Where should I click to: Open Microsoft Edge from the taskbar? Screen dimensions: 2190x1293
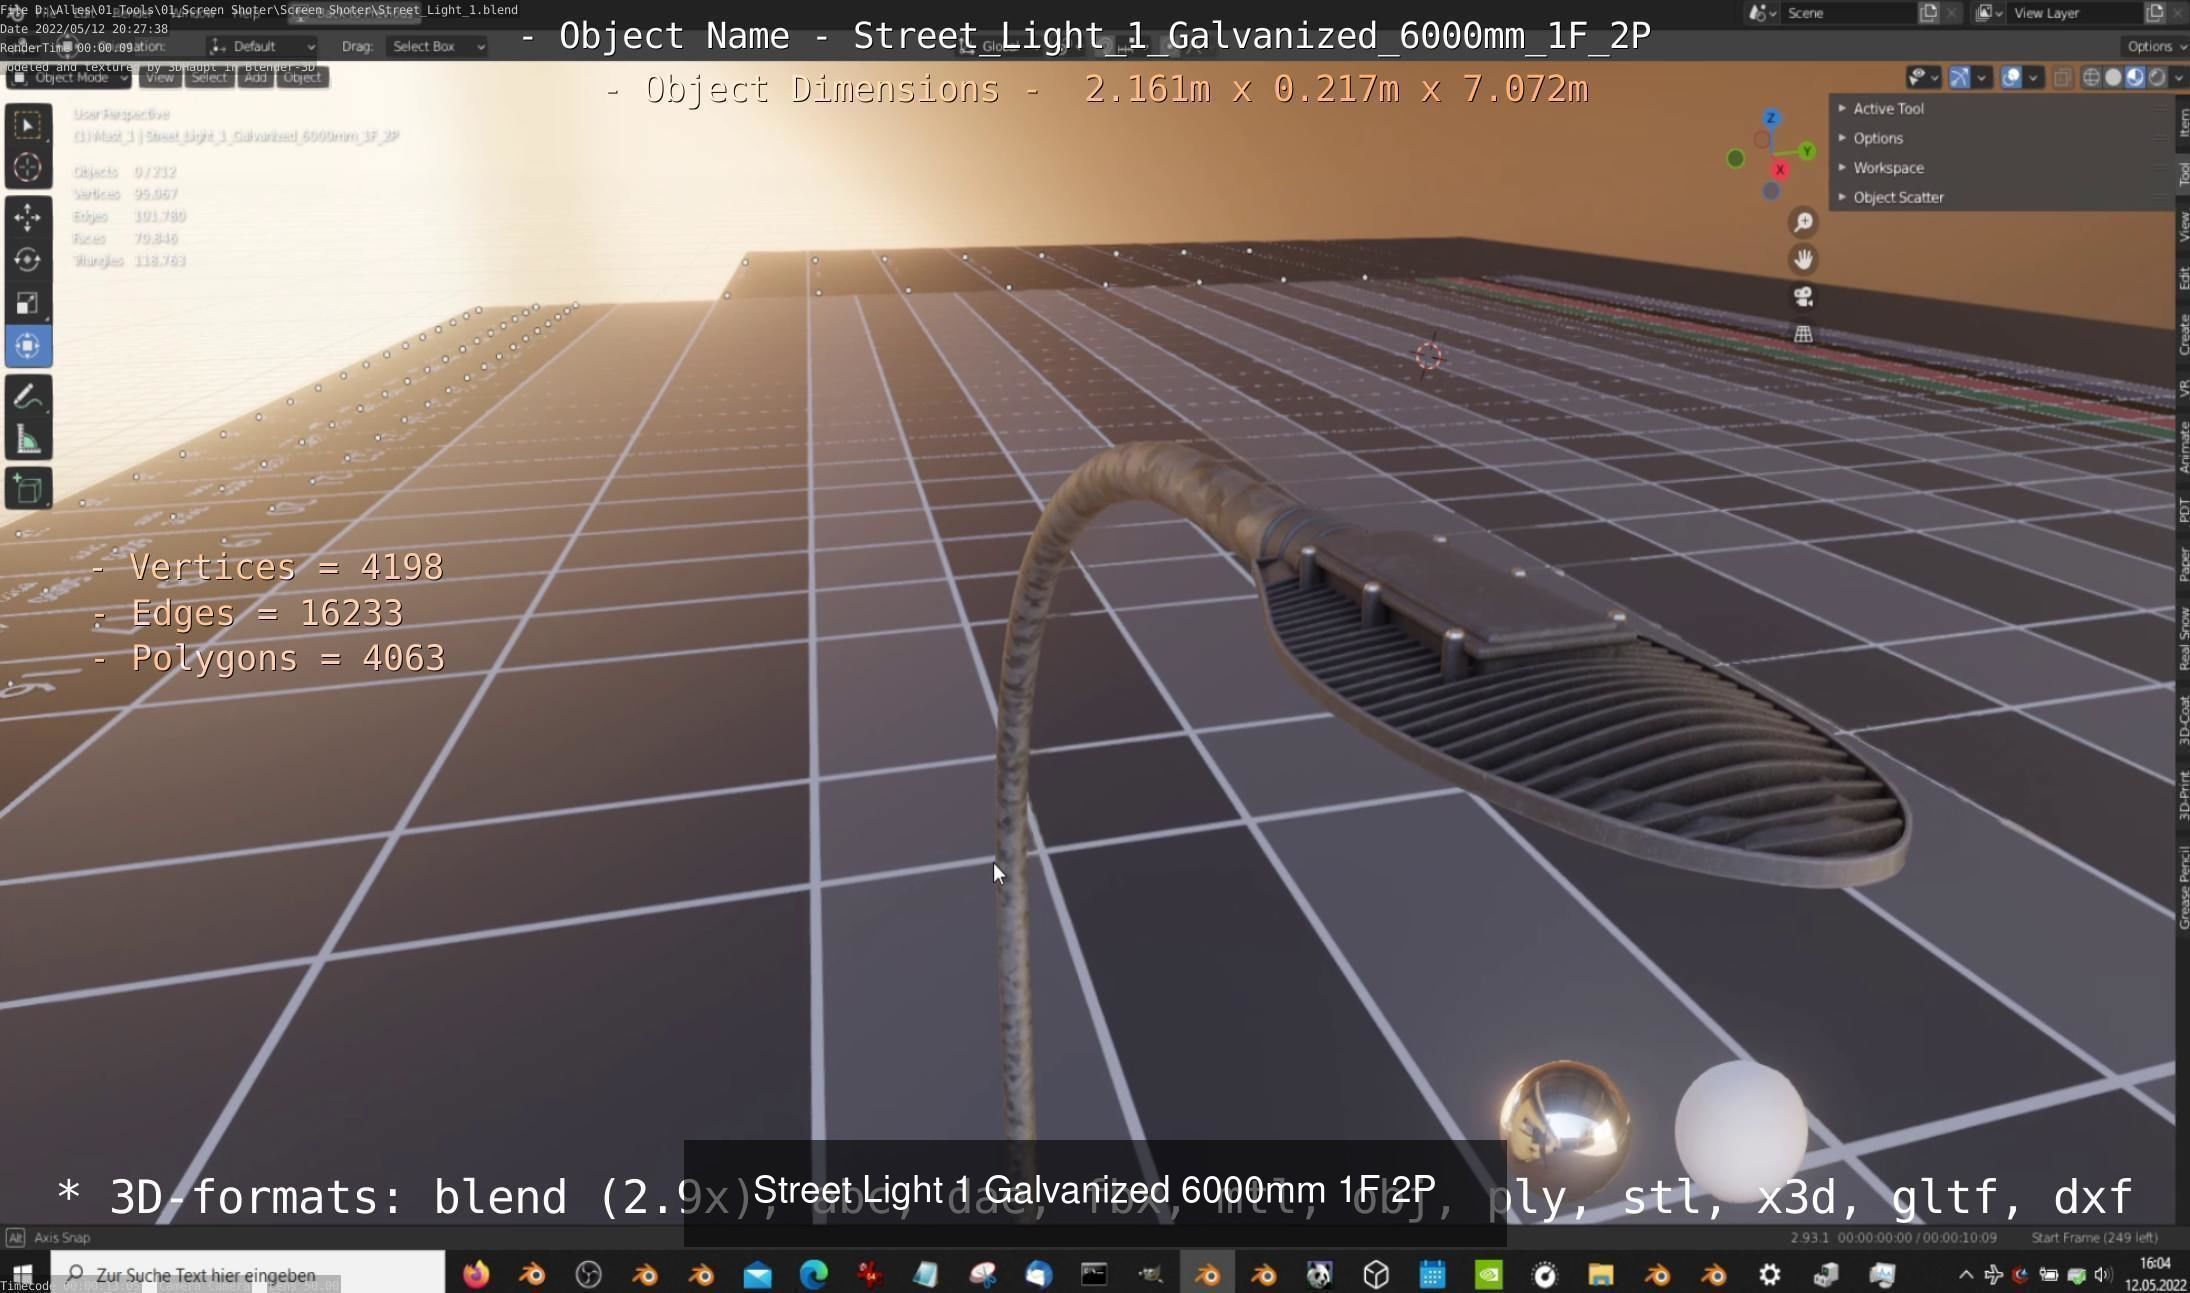click(814, 1274)
